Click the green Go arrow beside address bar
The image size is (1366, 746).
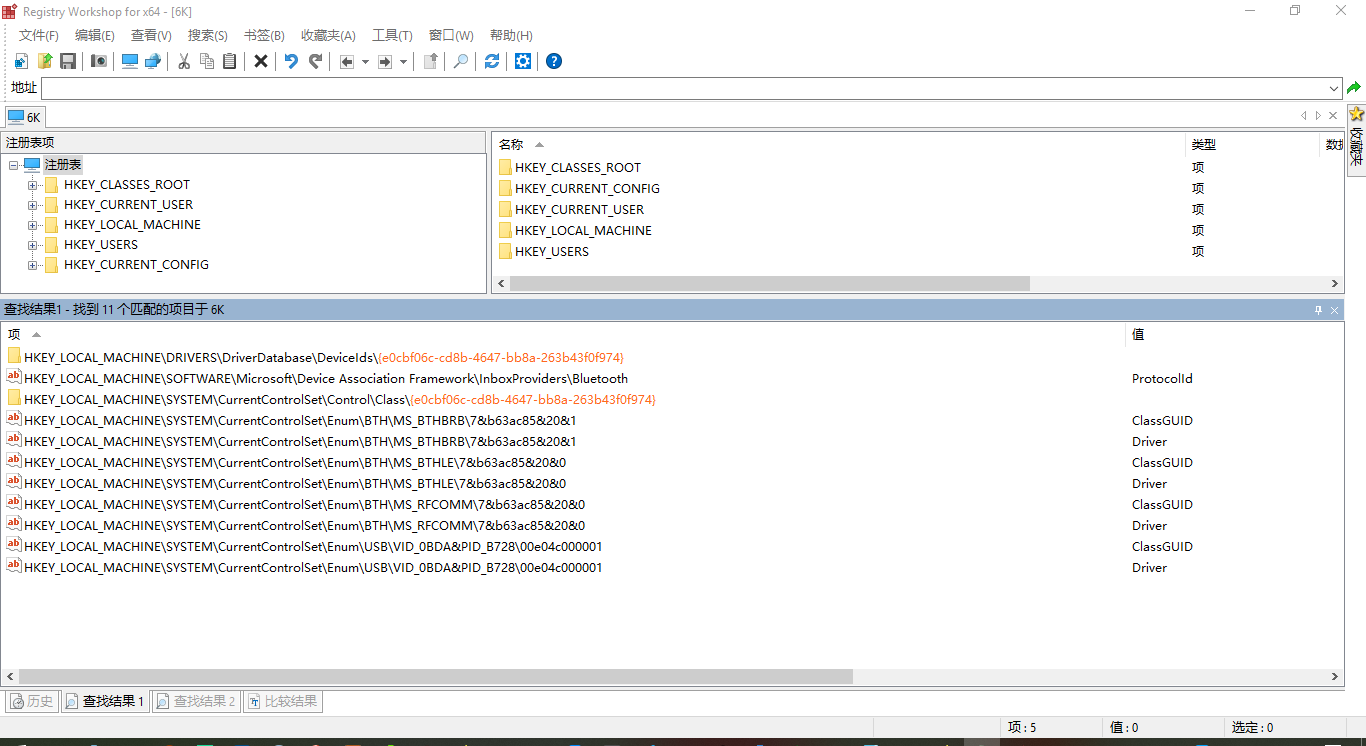tap(1354, 88)
